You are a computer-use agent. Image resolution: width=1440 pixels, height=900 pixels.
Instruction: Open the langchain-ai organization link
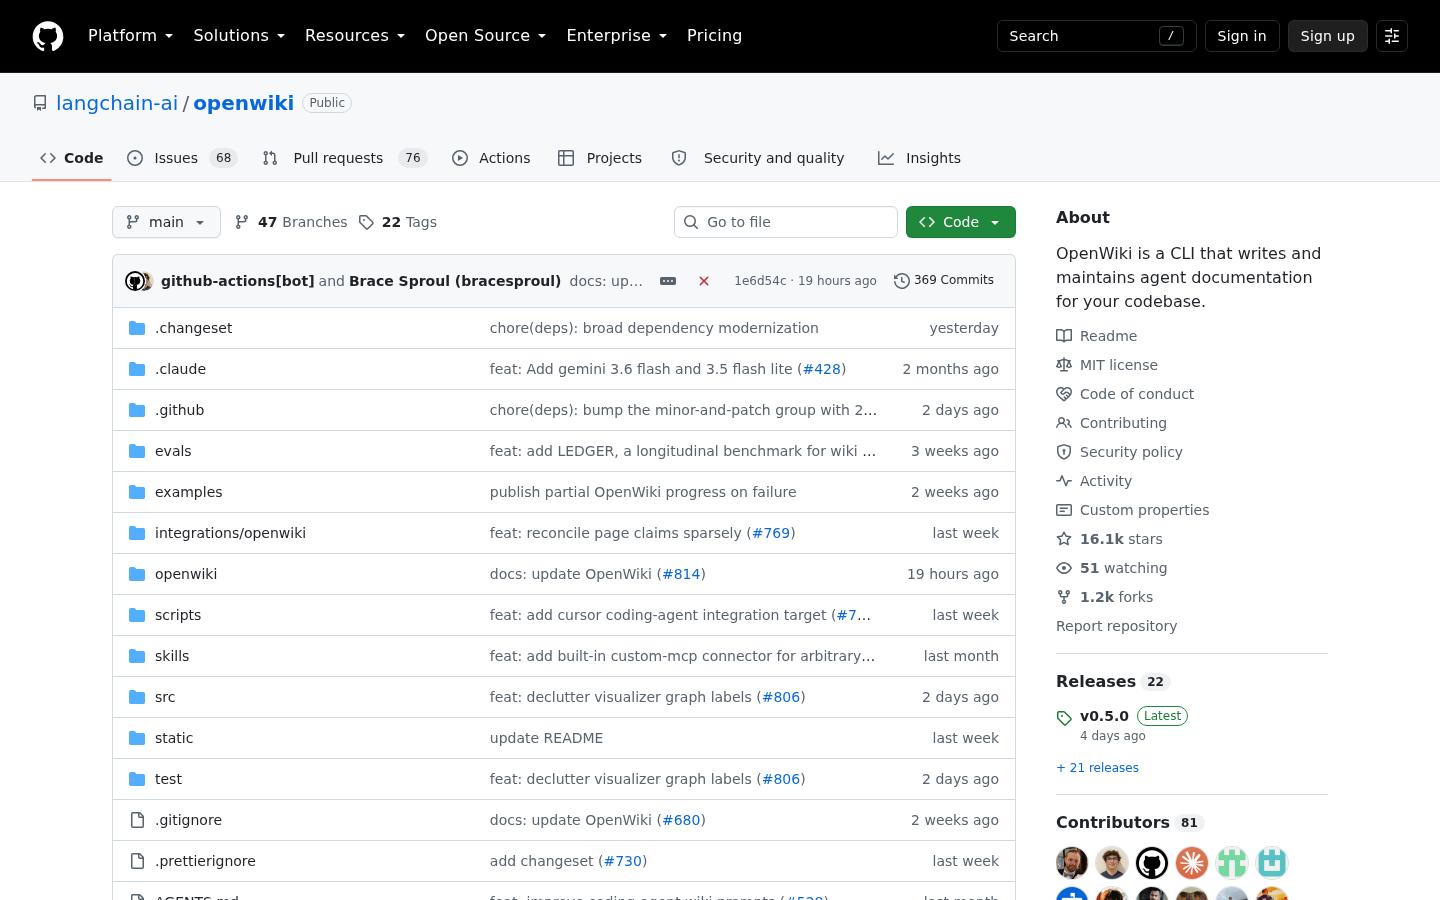[117, 103]
